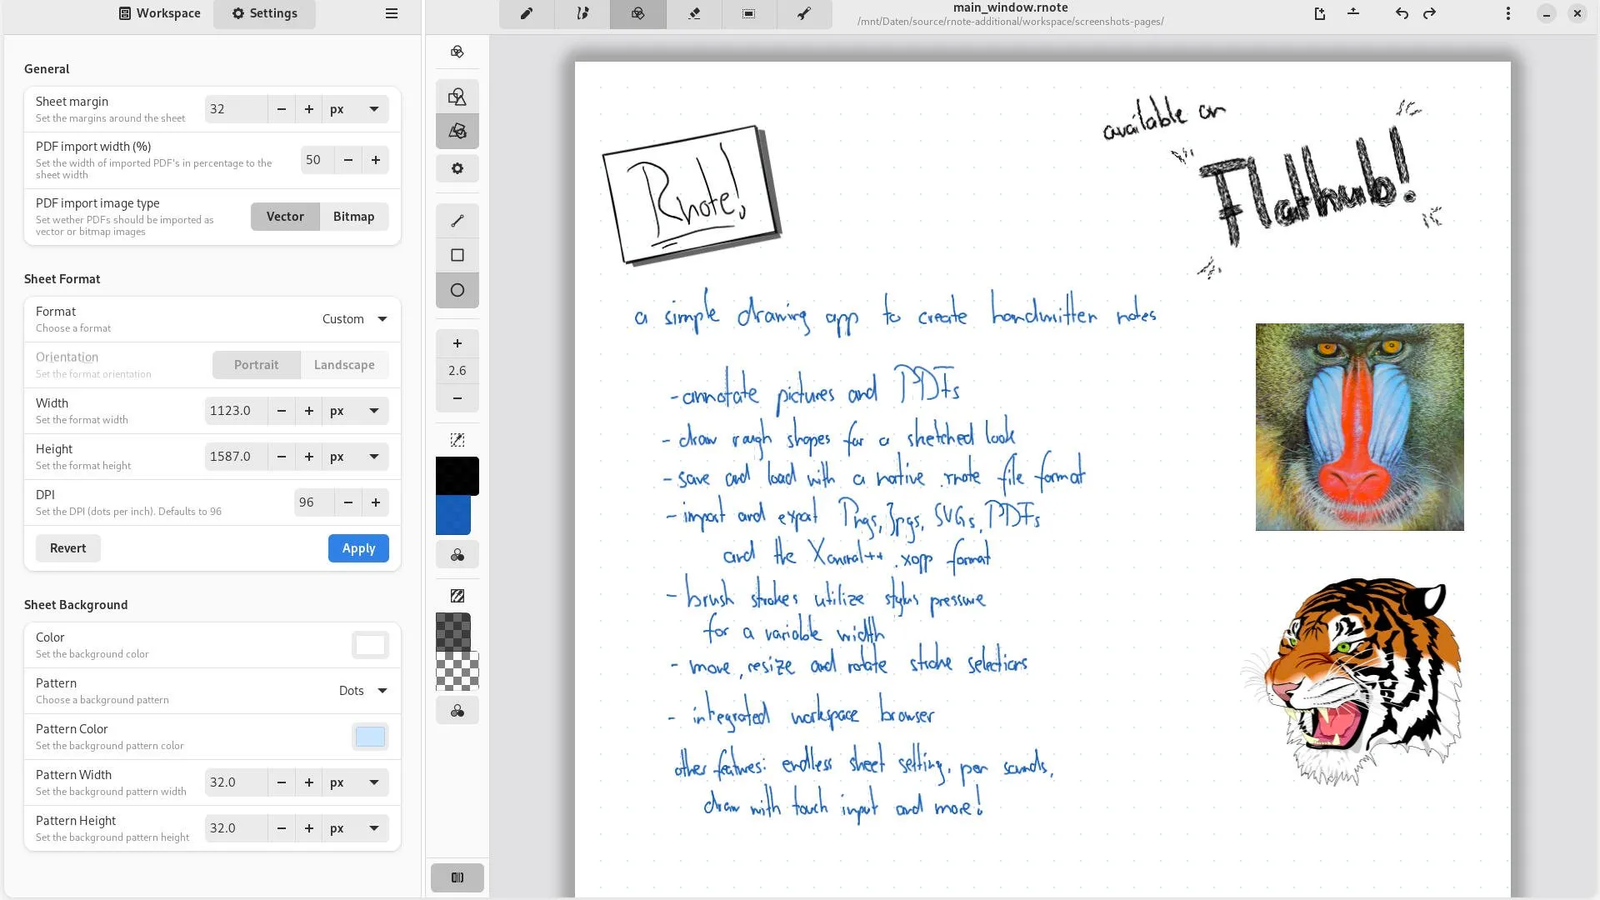The width and height of the screenshot is (1600, 900).
Task: Choose the rectangle shape in sidebar
Action: (x=457, y=255)
